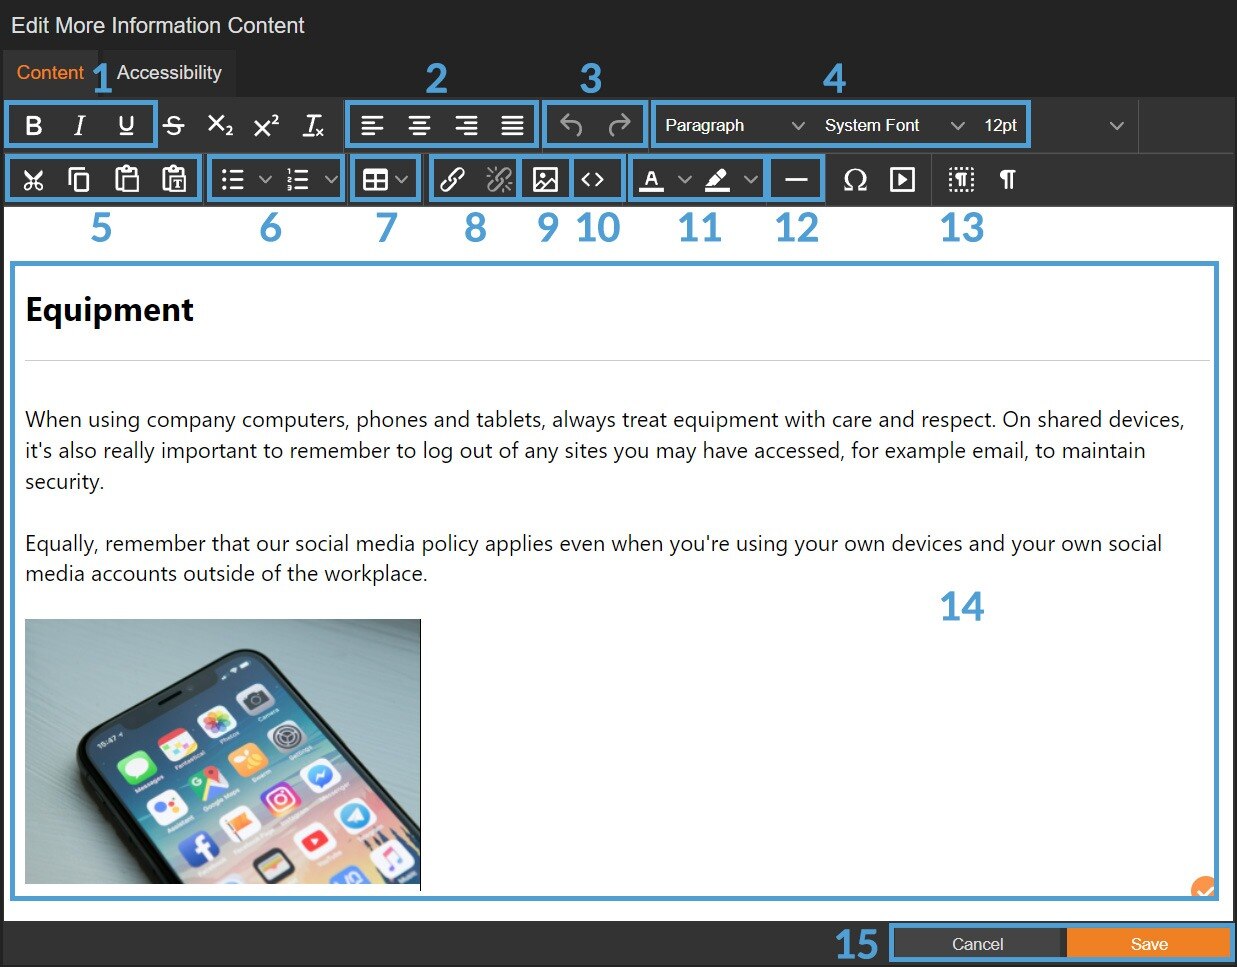Viewport: 1237px width, 967px height.
Task: Insert a special character with omega icon
Action: [855, 179]
